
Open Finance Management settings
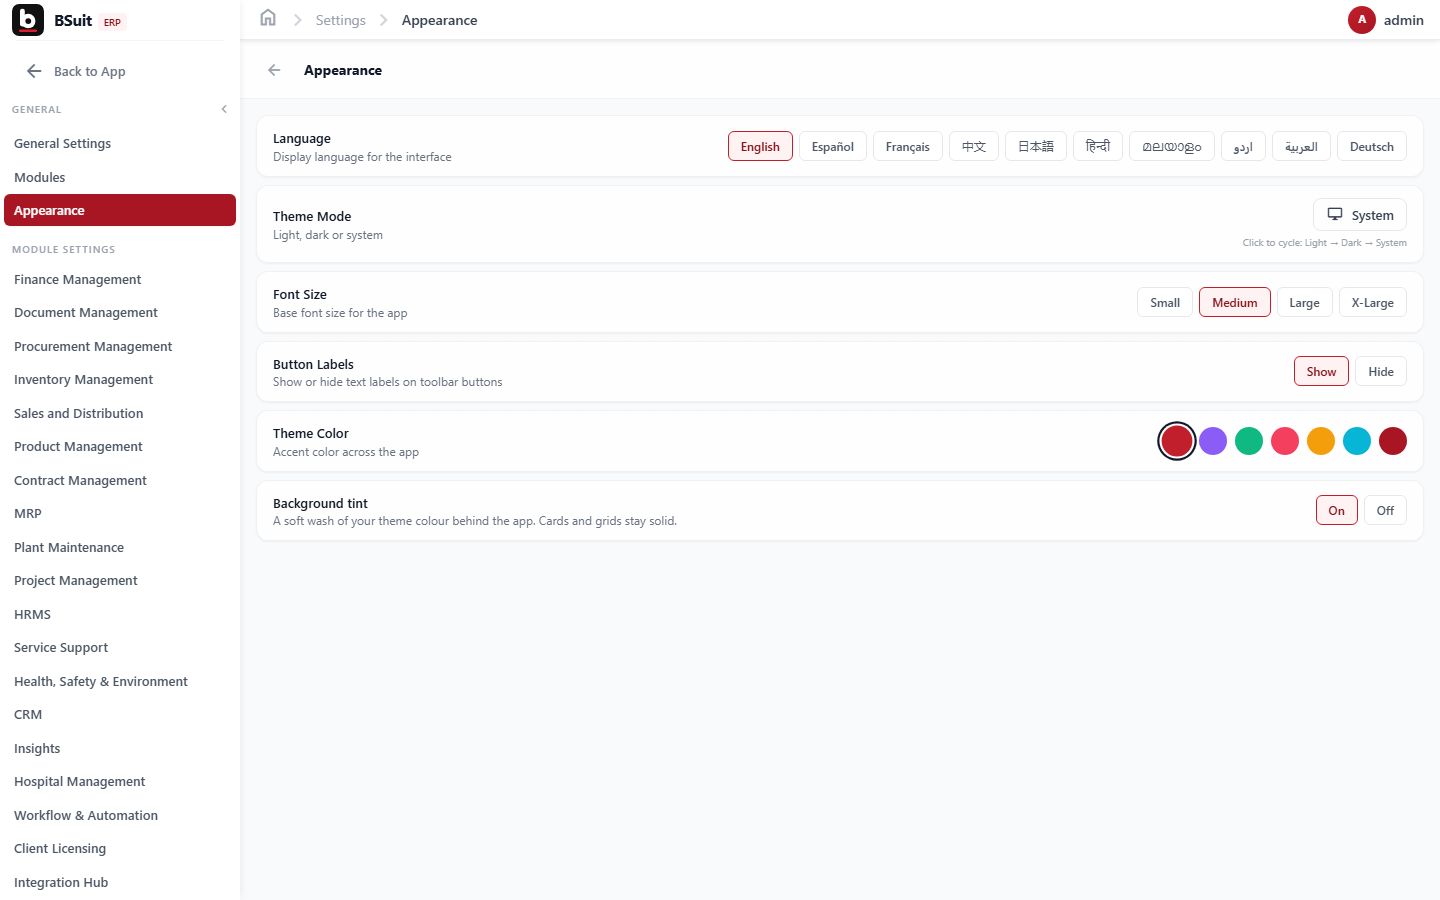click(x=120, y=279)
